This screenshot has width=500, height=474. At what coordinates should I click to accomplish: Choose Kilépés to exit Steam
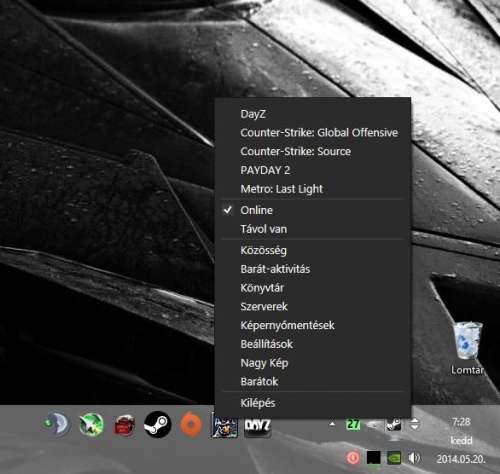[x=312, y=403]
